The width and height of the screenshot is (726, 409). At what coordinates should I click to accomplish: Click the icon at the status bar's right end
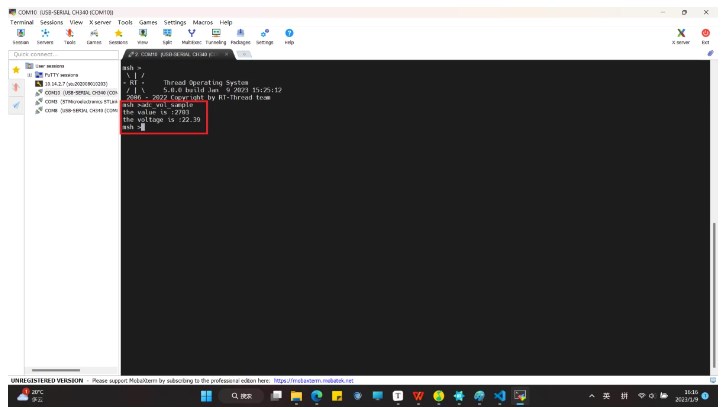point(713,380)
